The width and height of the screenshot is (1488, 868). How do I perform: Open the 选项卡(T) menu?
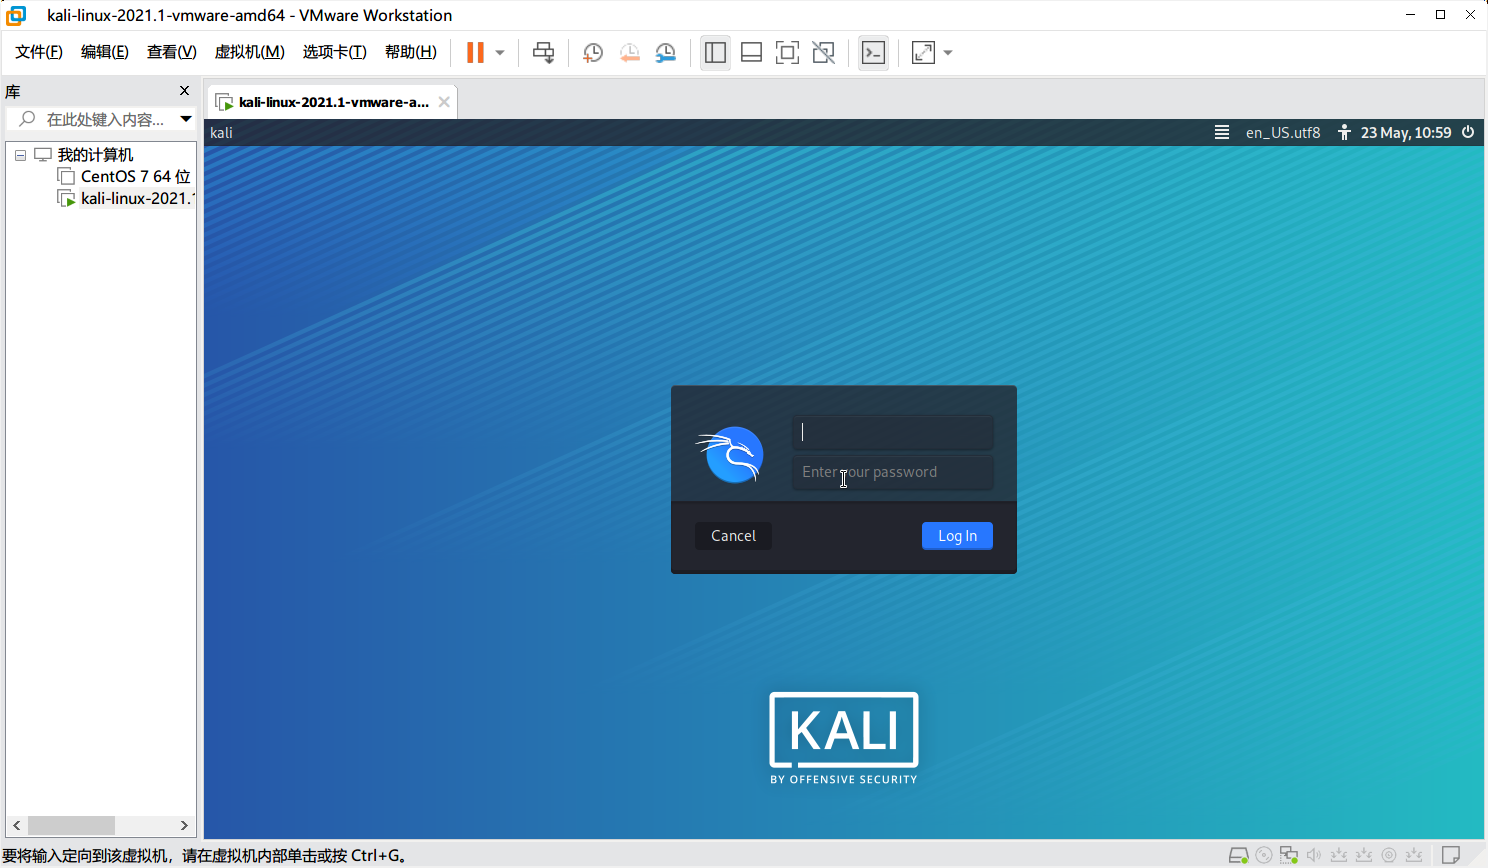[335, 52]
